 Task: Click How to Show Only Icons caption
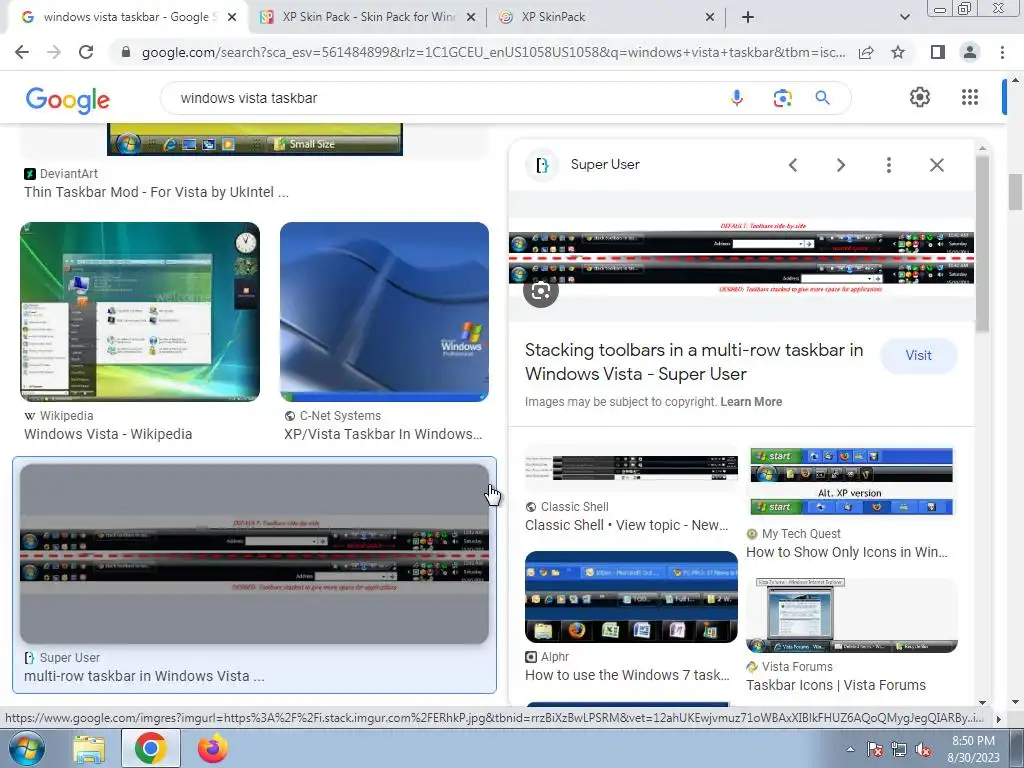pyautogui.click(x=846, y=552)
